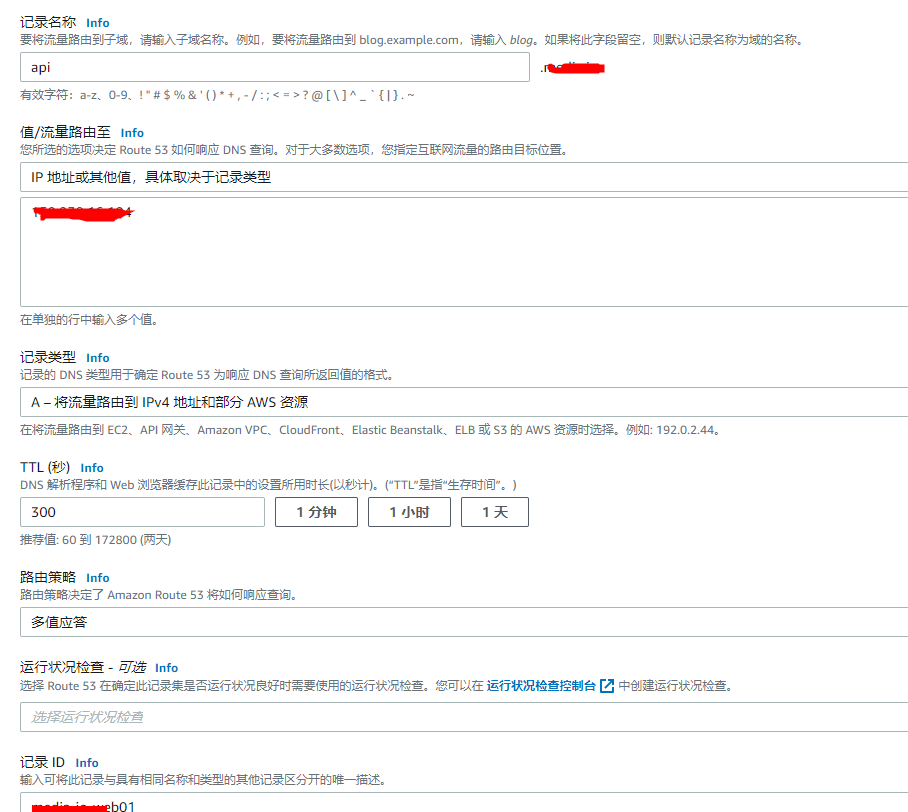908x812 pixels.
Task: Click Info next to 值/流量路由至
Action: 131,132
